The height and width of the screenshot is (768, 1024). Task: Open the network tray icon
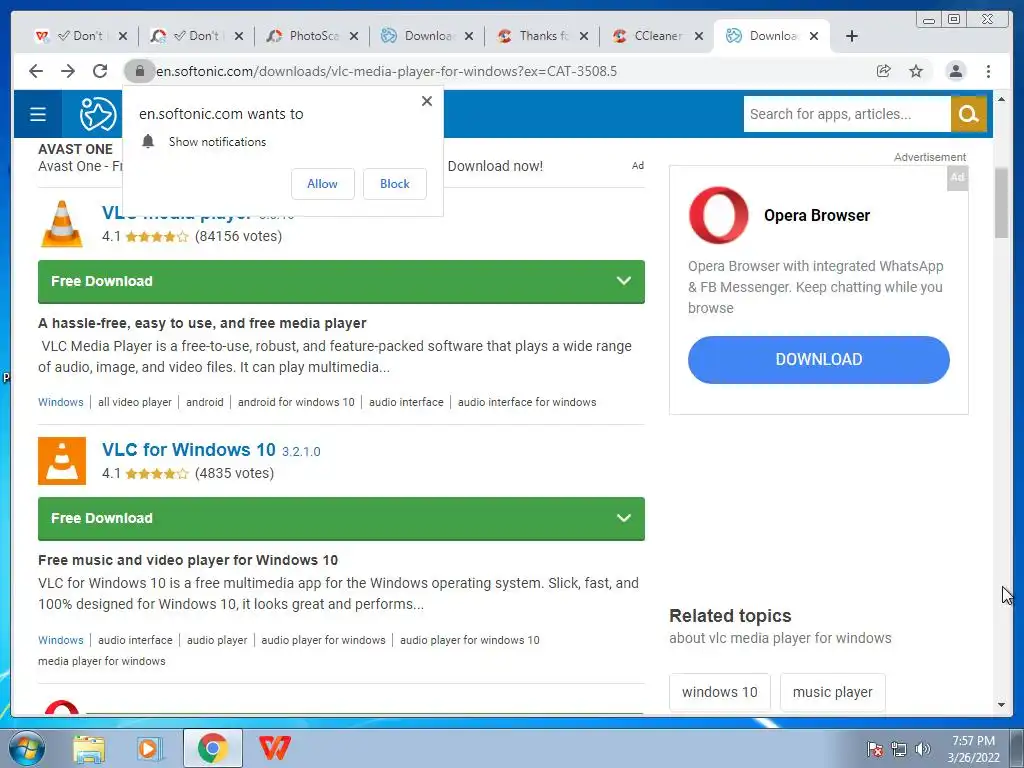tap(899, 749)
